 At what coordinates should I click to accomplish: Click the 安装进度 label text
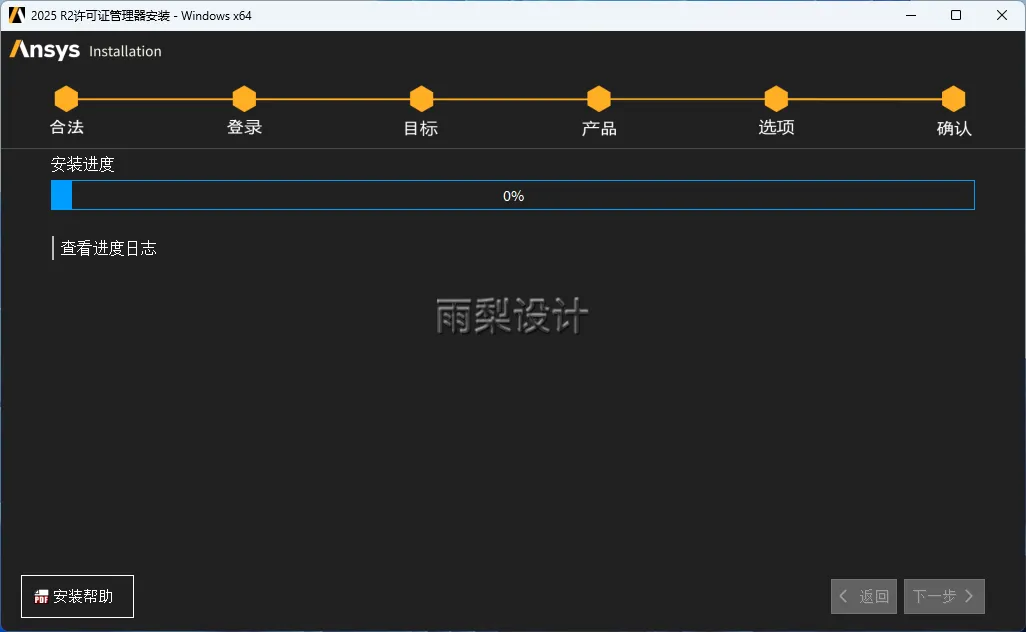click(82, 164)
